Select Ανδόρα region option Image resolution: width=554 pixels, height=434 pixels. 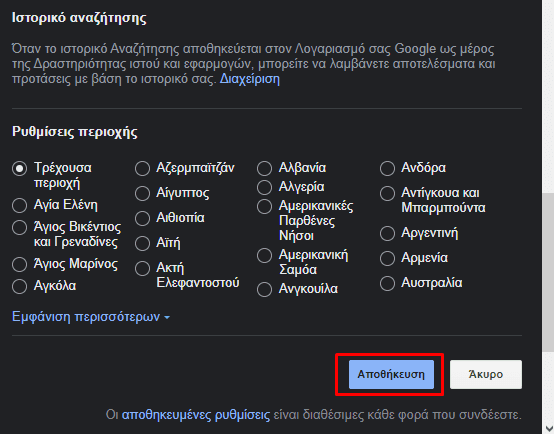(x=387, y=169)
